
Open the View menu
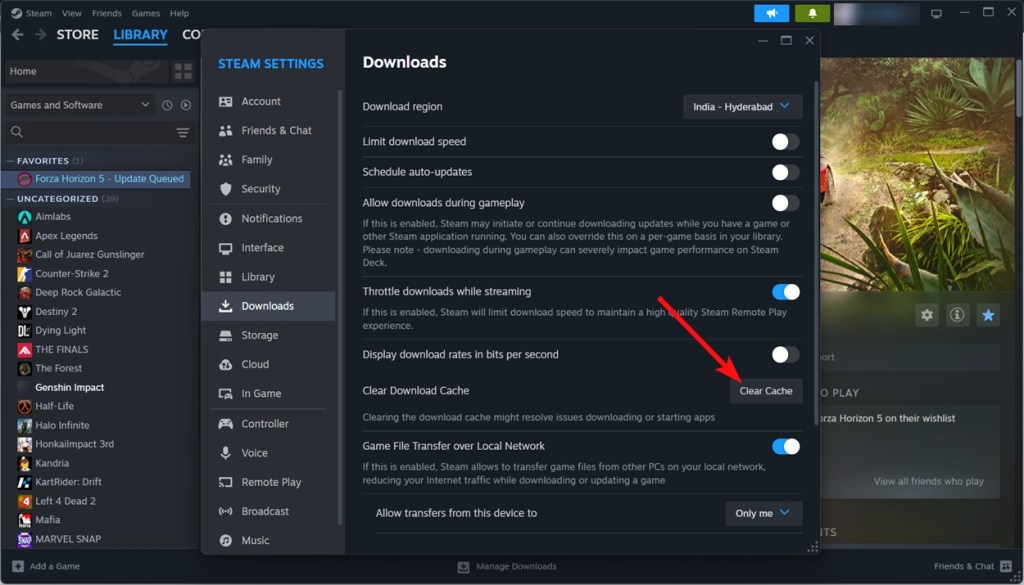(72, 13)
